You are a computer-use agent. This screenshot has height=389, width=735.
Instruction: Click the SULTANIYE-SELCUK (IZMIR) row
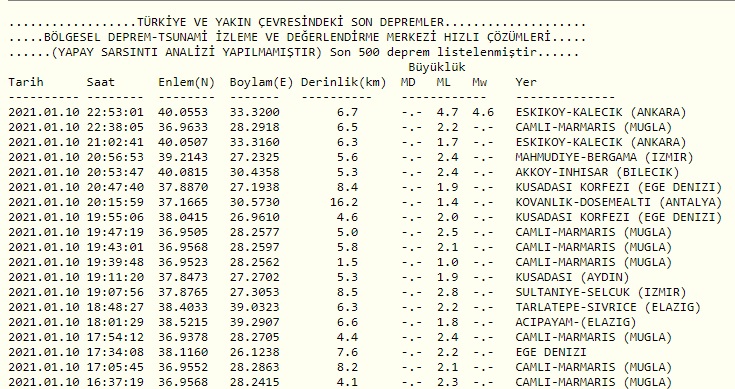[347, 292]
